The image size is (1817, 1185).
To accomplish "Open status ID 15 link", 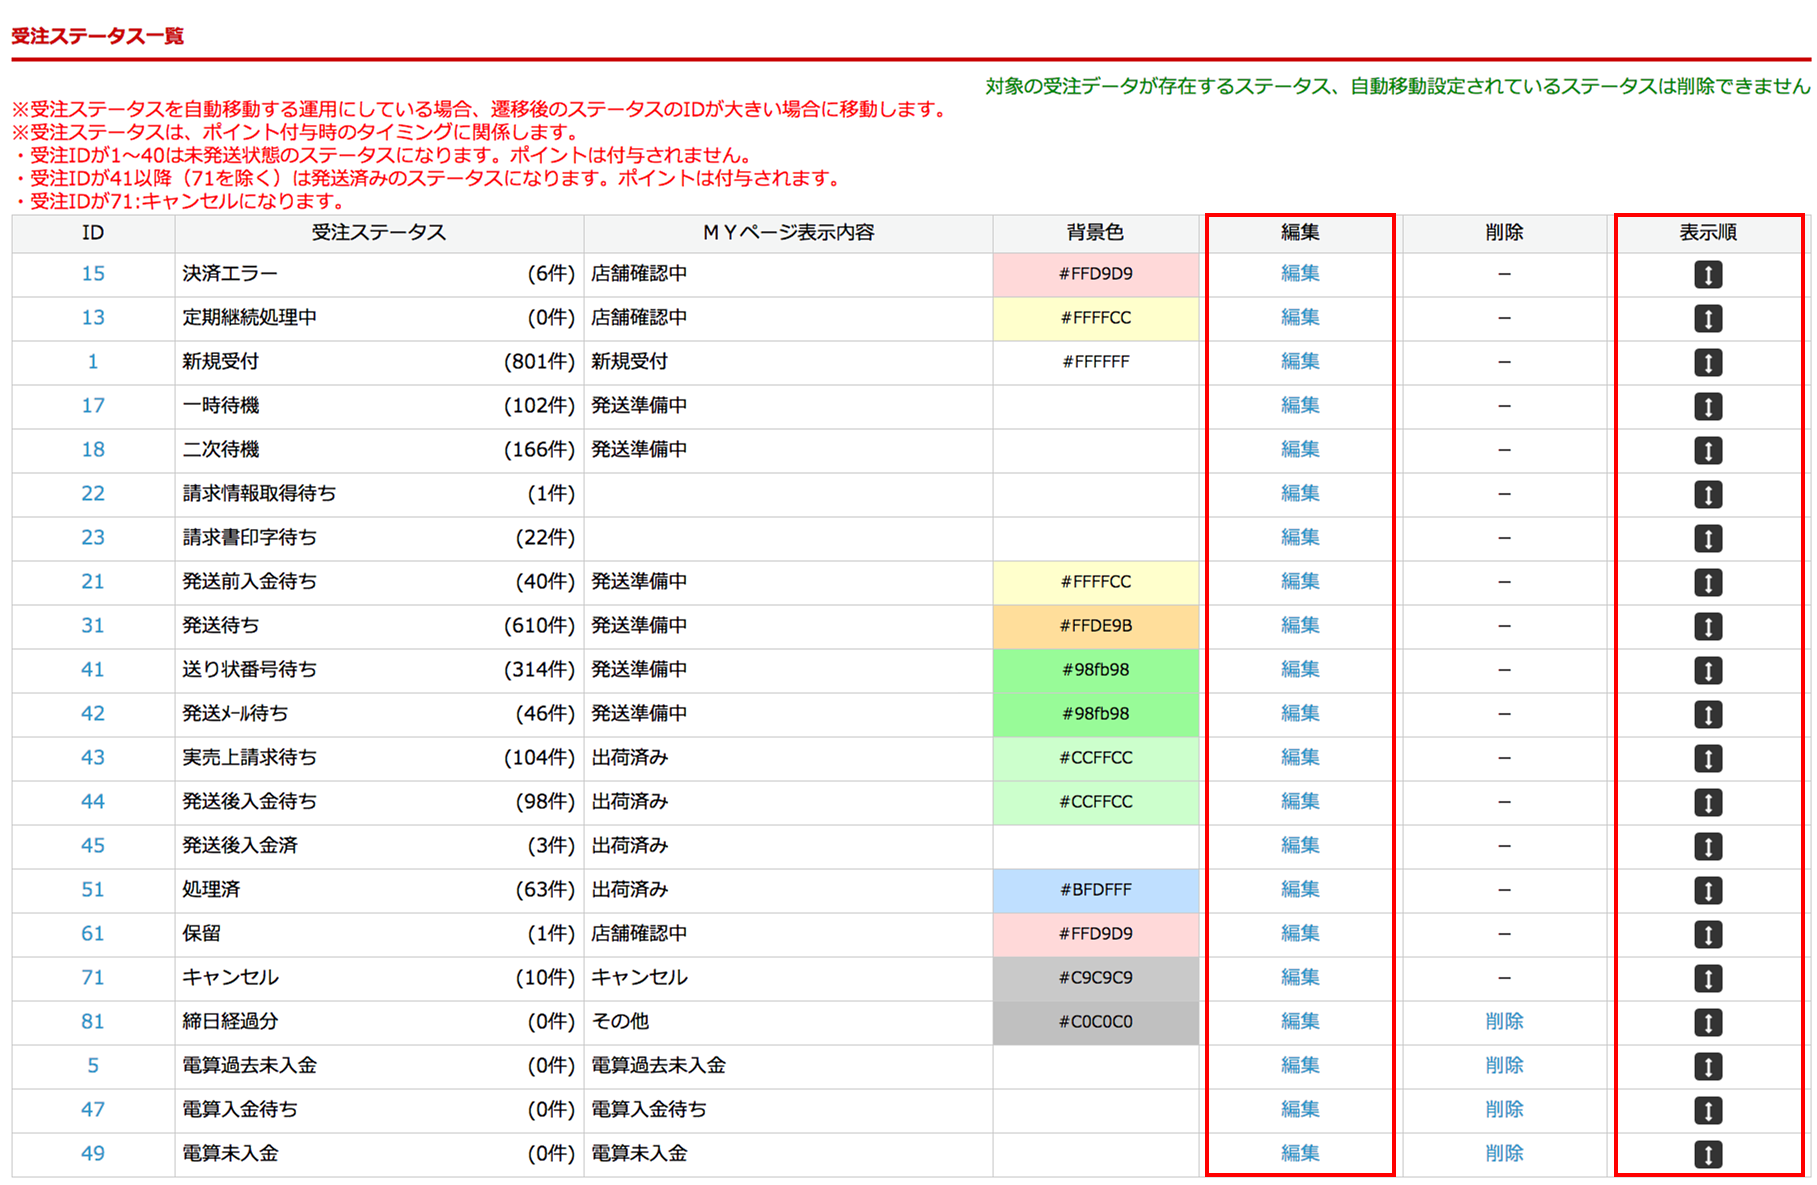I will tap(93, 274).
